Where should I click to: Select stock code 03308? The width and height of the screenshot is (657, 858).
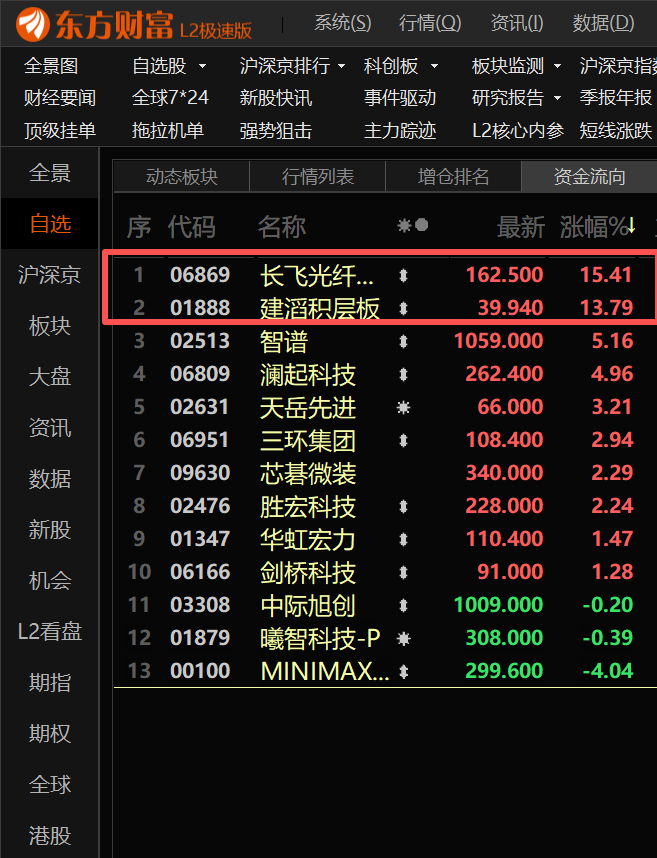tap(200, 605)
